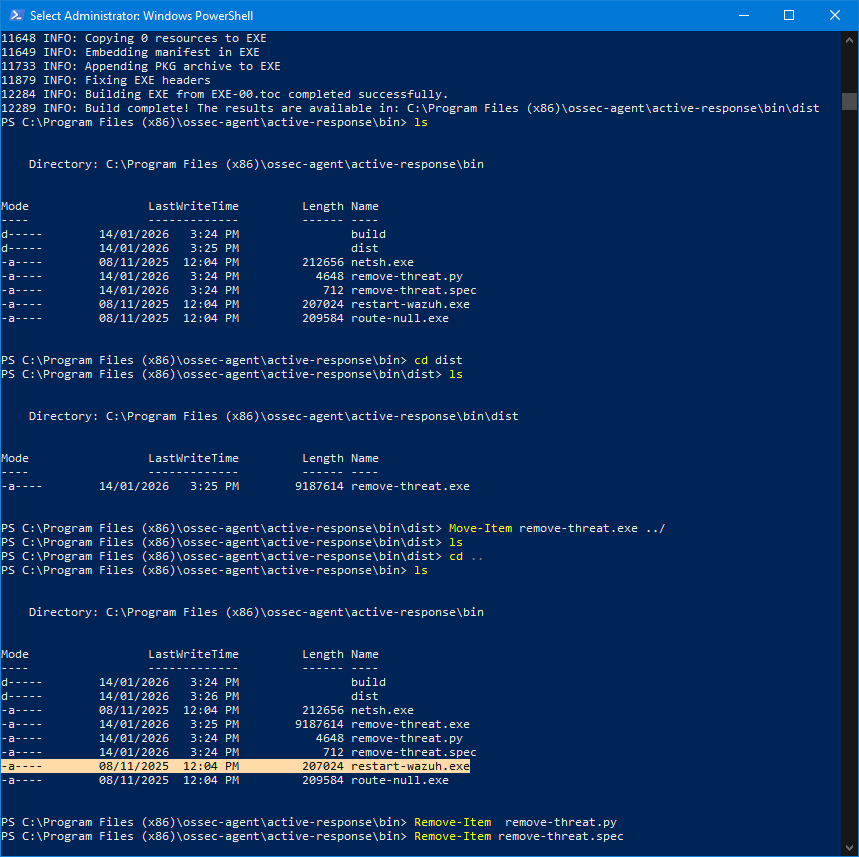The image size is (859, 857).
Task: Maximize the PowerShell window
Action: click(788, 15)
